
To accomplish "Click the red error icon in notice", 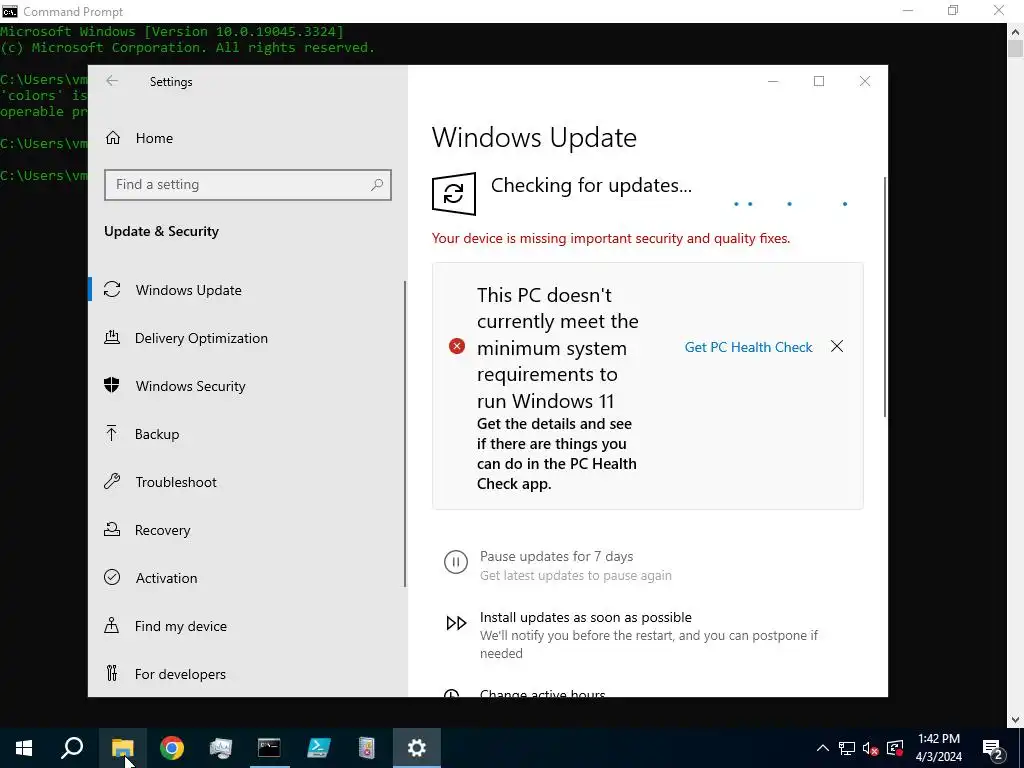I will click(x=456, y=346).
